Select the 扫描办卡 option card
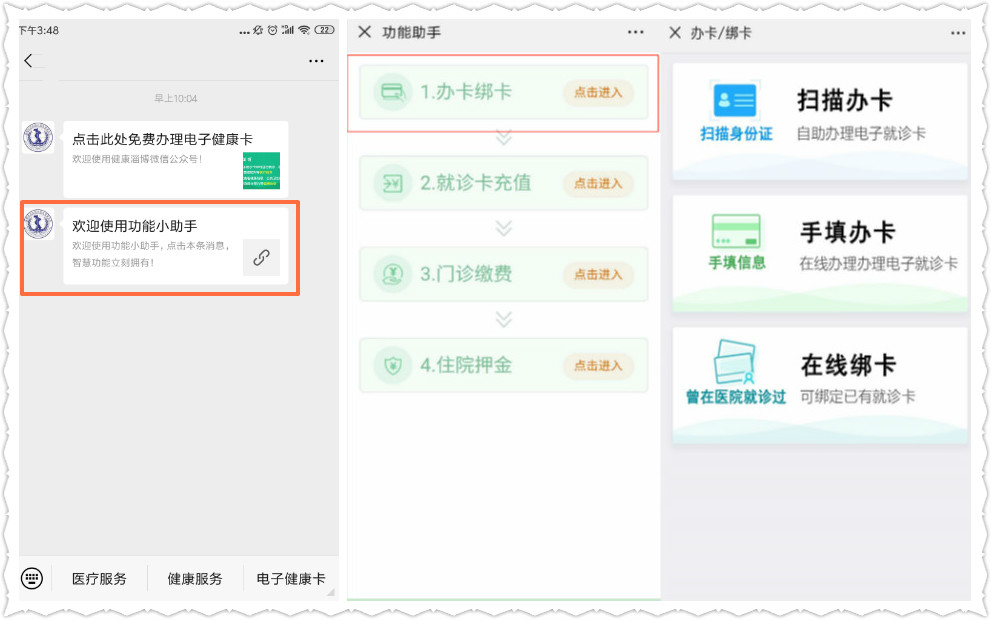This screenshot has width=991, height=620. click(820, 120)
